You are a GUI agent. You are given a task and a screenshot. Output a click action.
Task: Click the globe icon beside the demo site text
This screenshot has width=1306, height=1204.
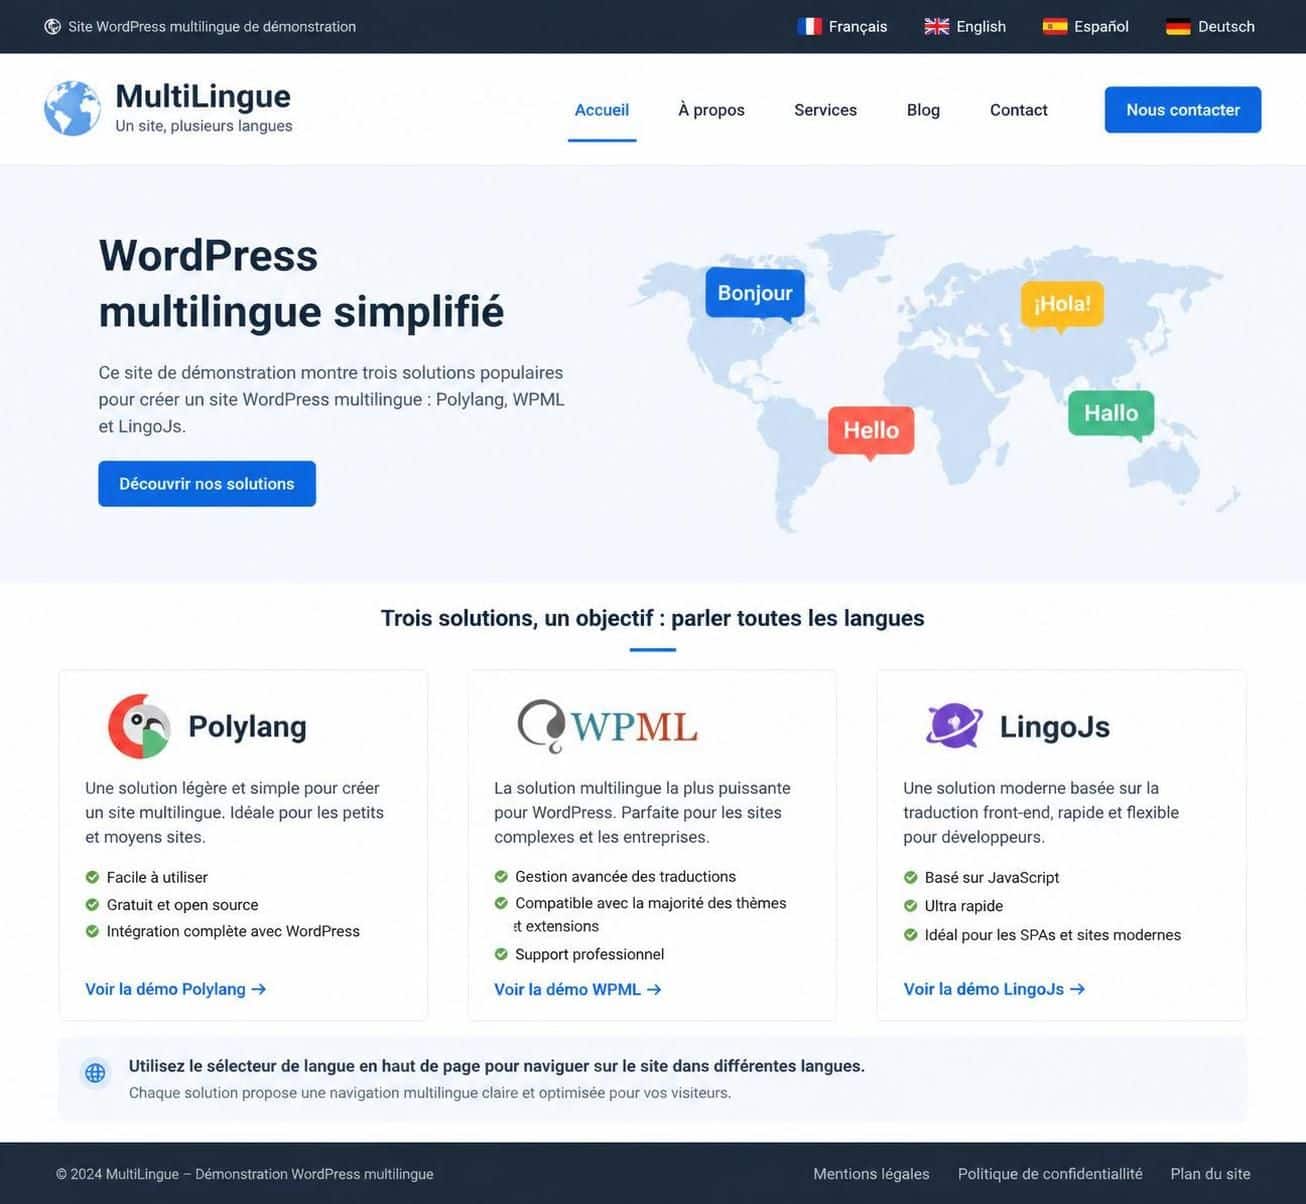(53, 26)
